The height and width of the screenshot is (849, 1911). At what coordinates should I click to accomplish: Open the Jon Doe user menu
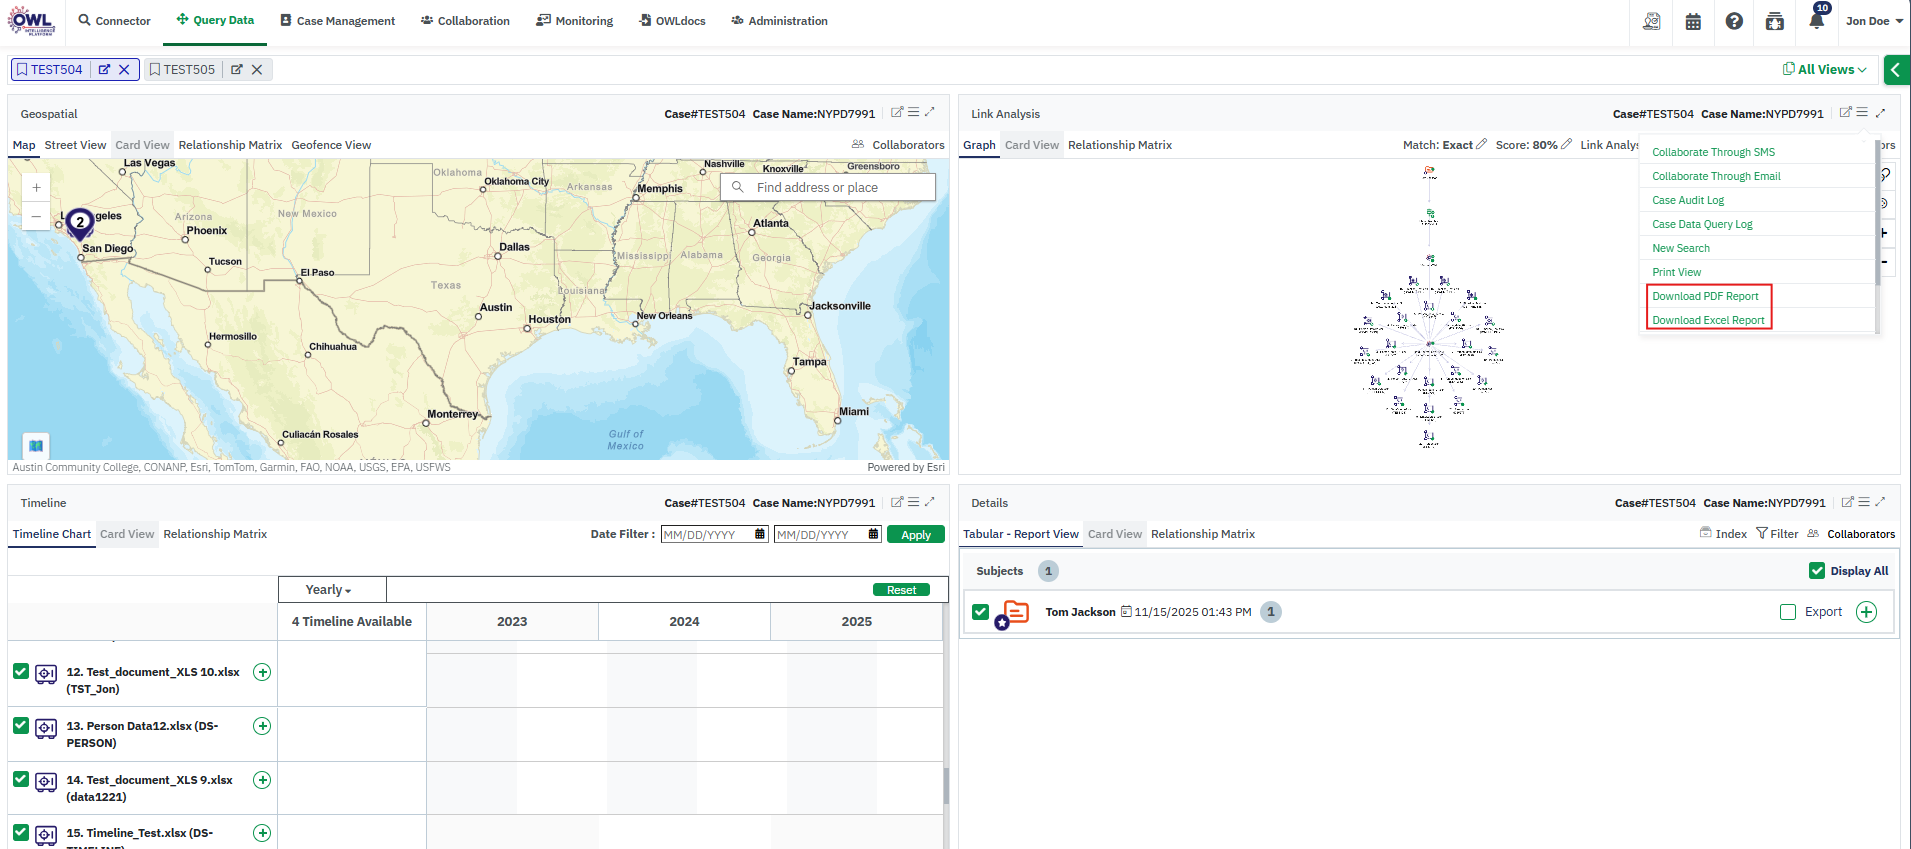1873,21
